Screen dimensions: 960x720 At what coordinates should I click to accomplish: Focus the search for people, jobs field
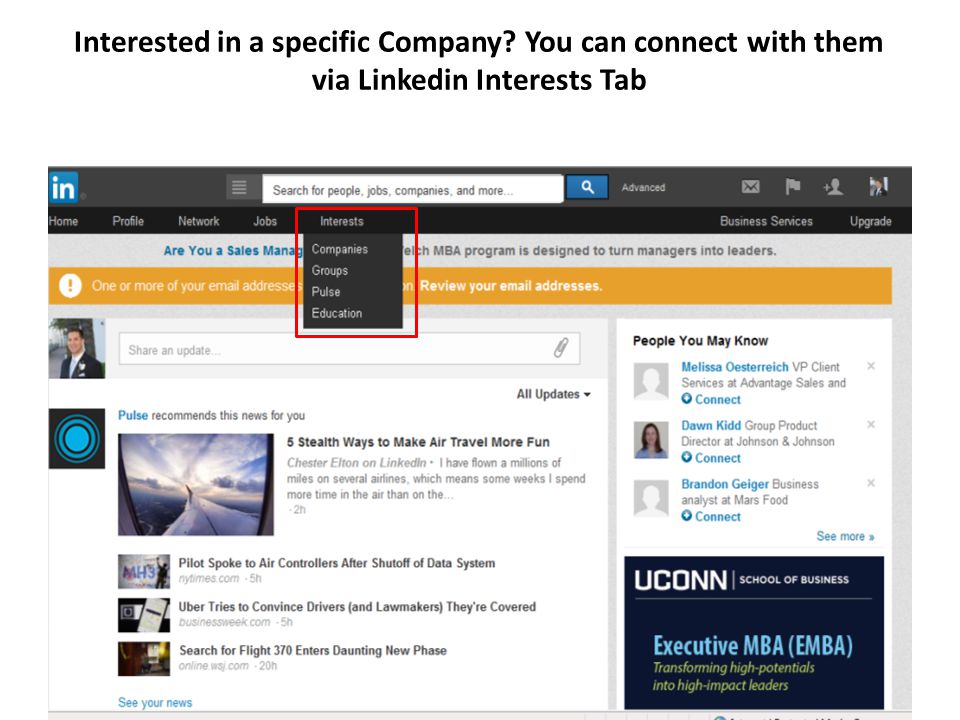[413, 189]
